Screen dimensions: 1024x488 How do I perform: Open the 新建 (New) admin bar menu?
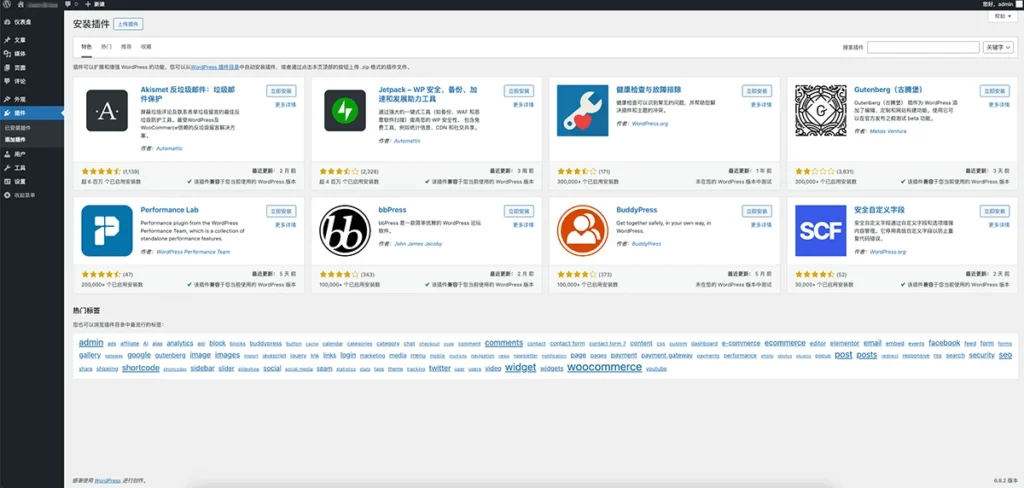click(x=93, y=4)
